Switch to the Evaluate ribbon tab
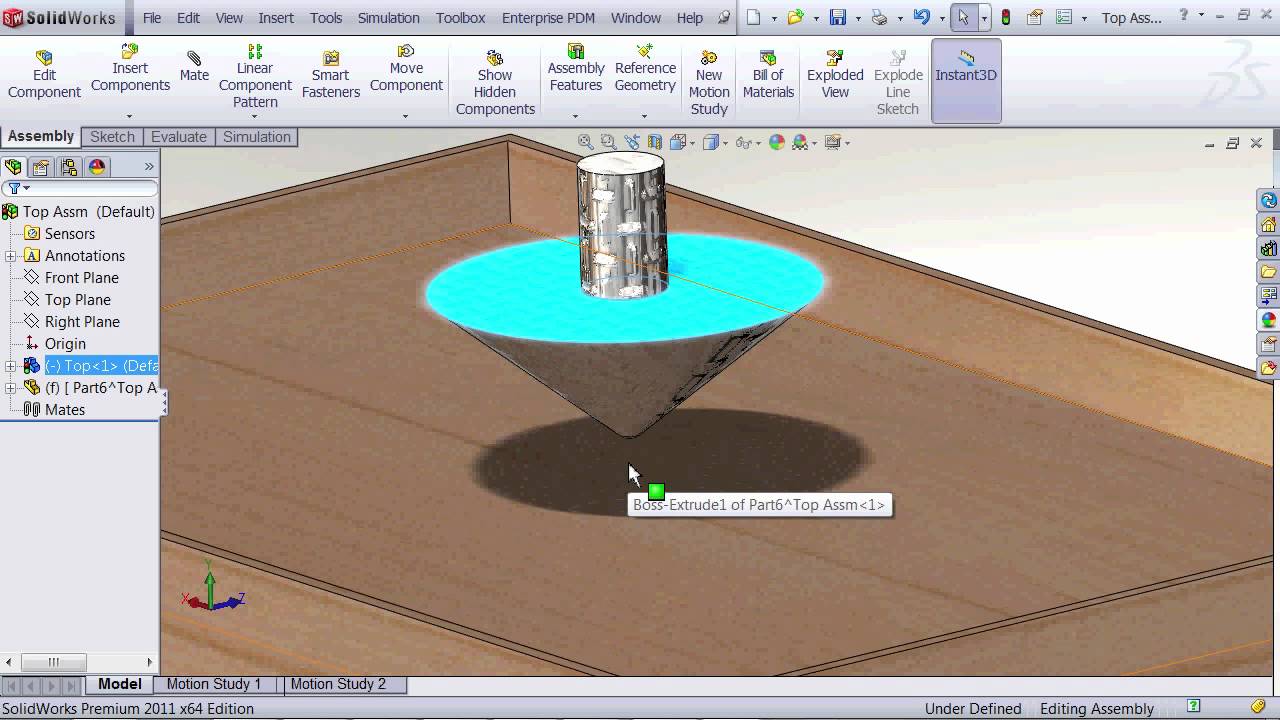Image resolution: width=1280 pixels, height=720 pixels. click(x=179, y=137)
